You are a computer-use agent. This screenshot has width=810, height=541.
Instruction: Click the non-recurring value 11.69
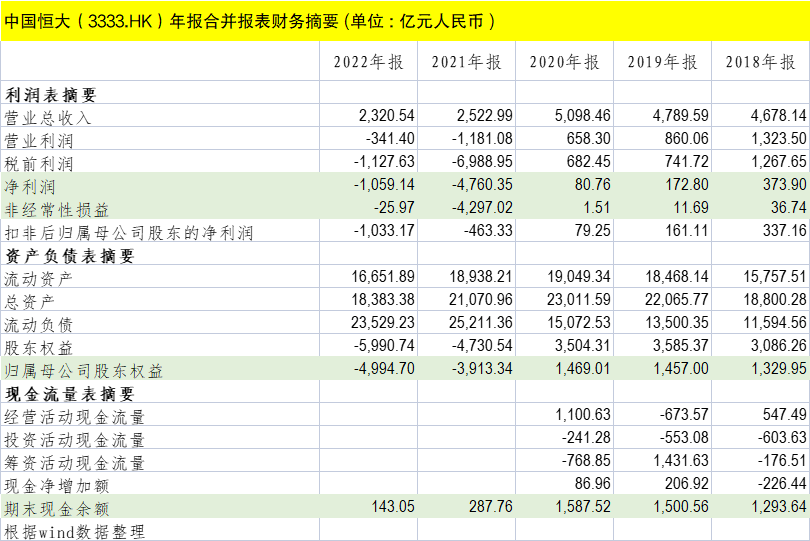click(x=691, y=207)
